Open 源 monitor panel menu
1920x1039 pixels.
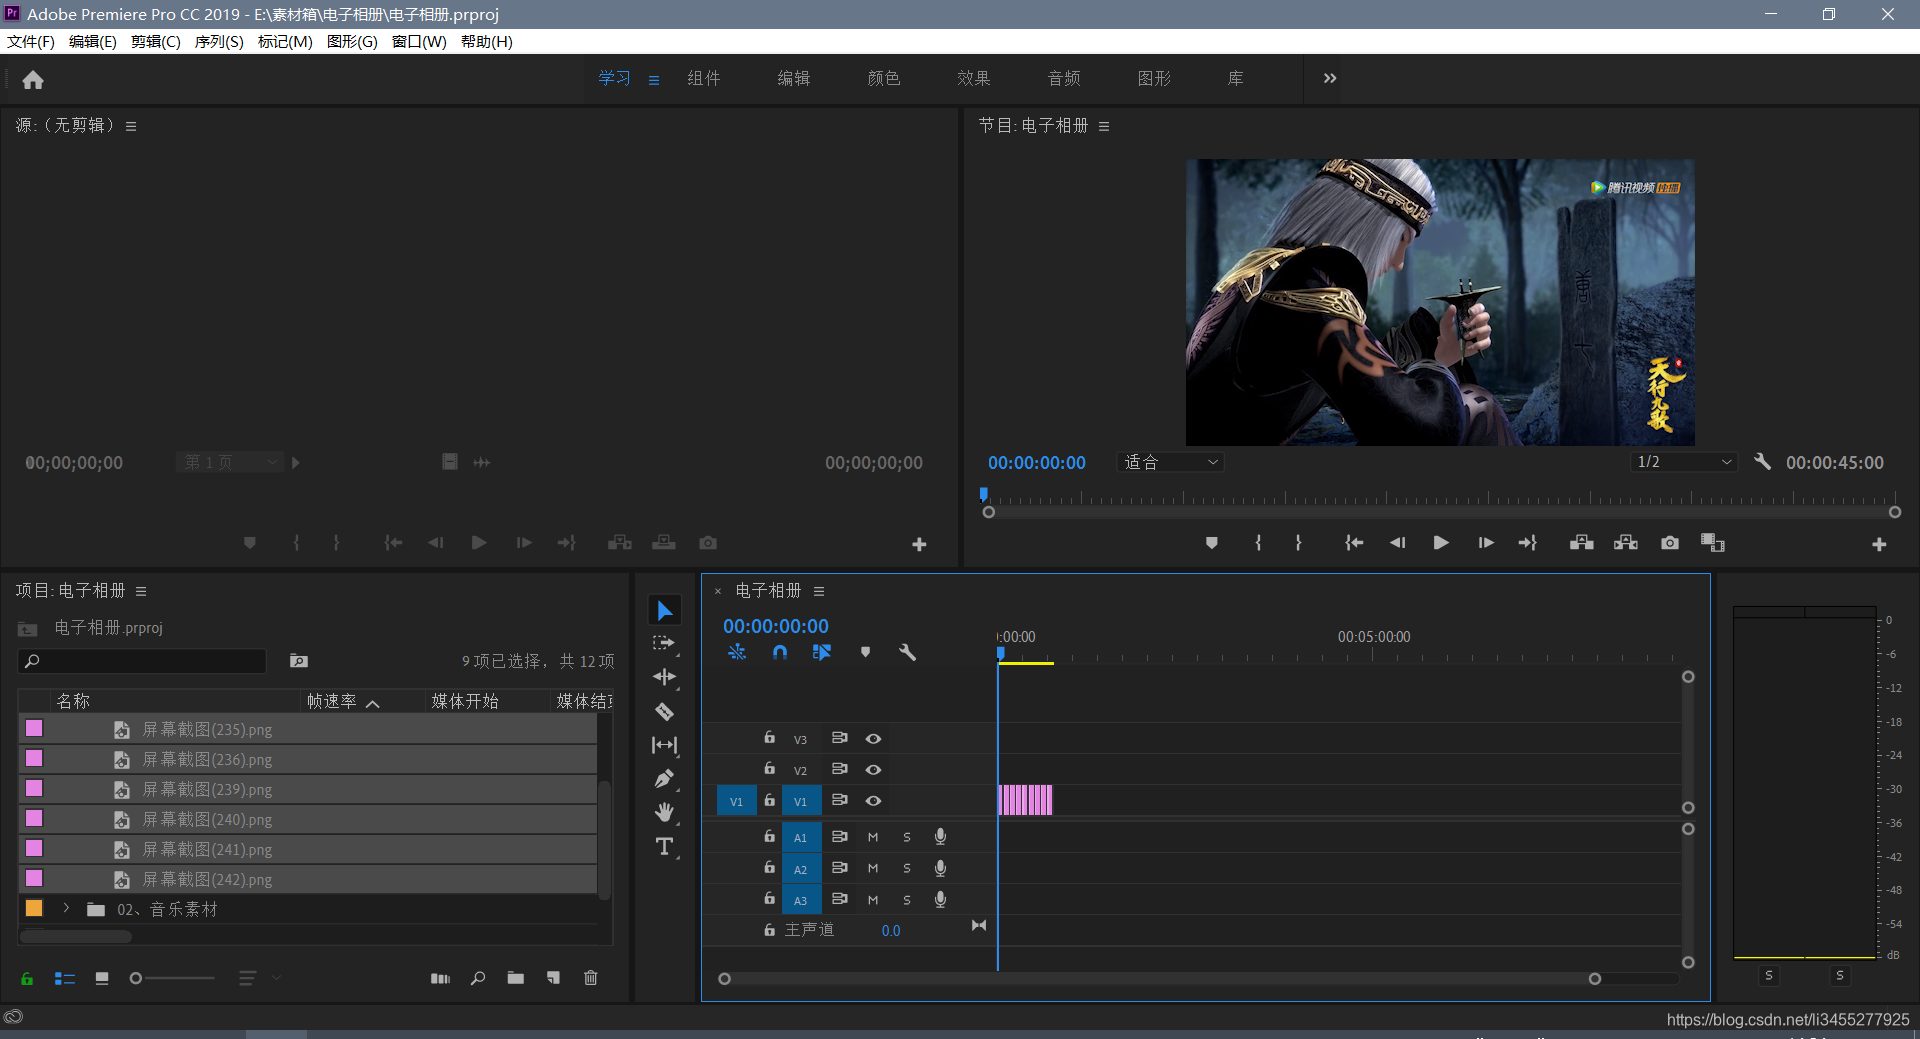pyautogui.click(x=131, y=126)
